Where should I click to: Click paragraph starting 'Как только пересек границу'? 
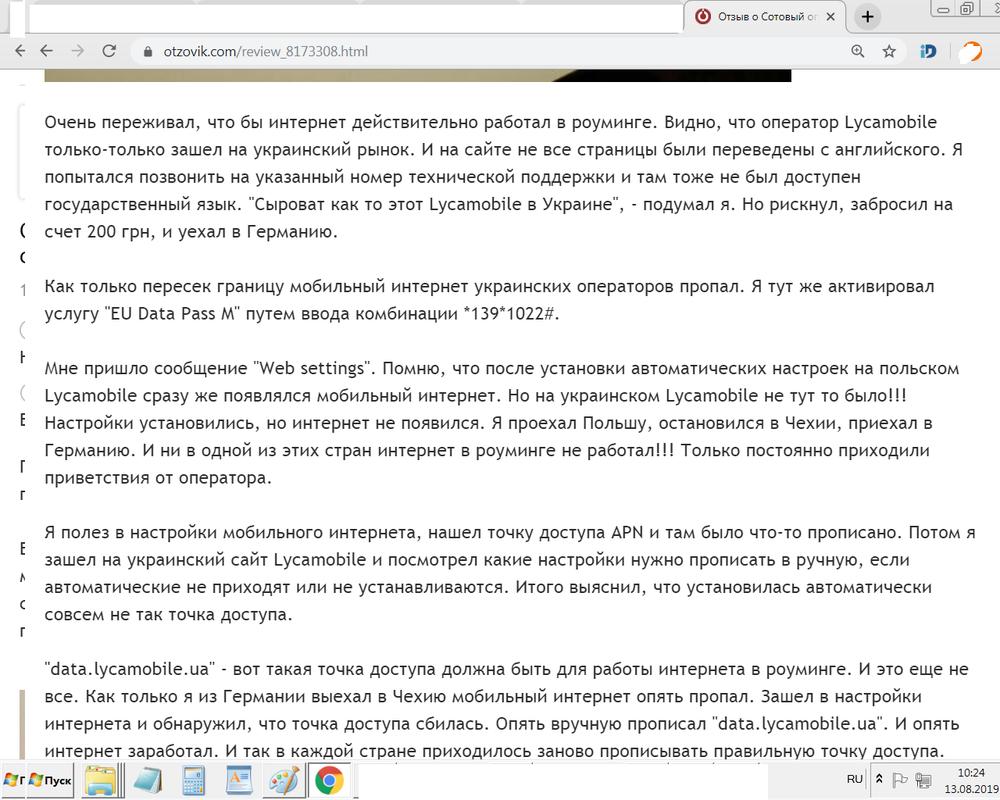tap(489, 300)
